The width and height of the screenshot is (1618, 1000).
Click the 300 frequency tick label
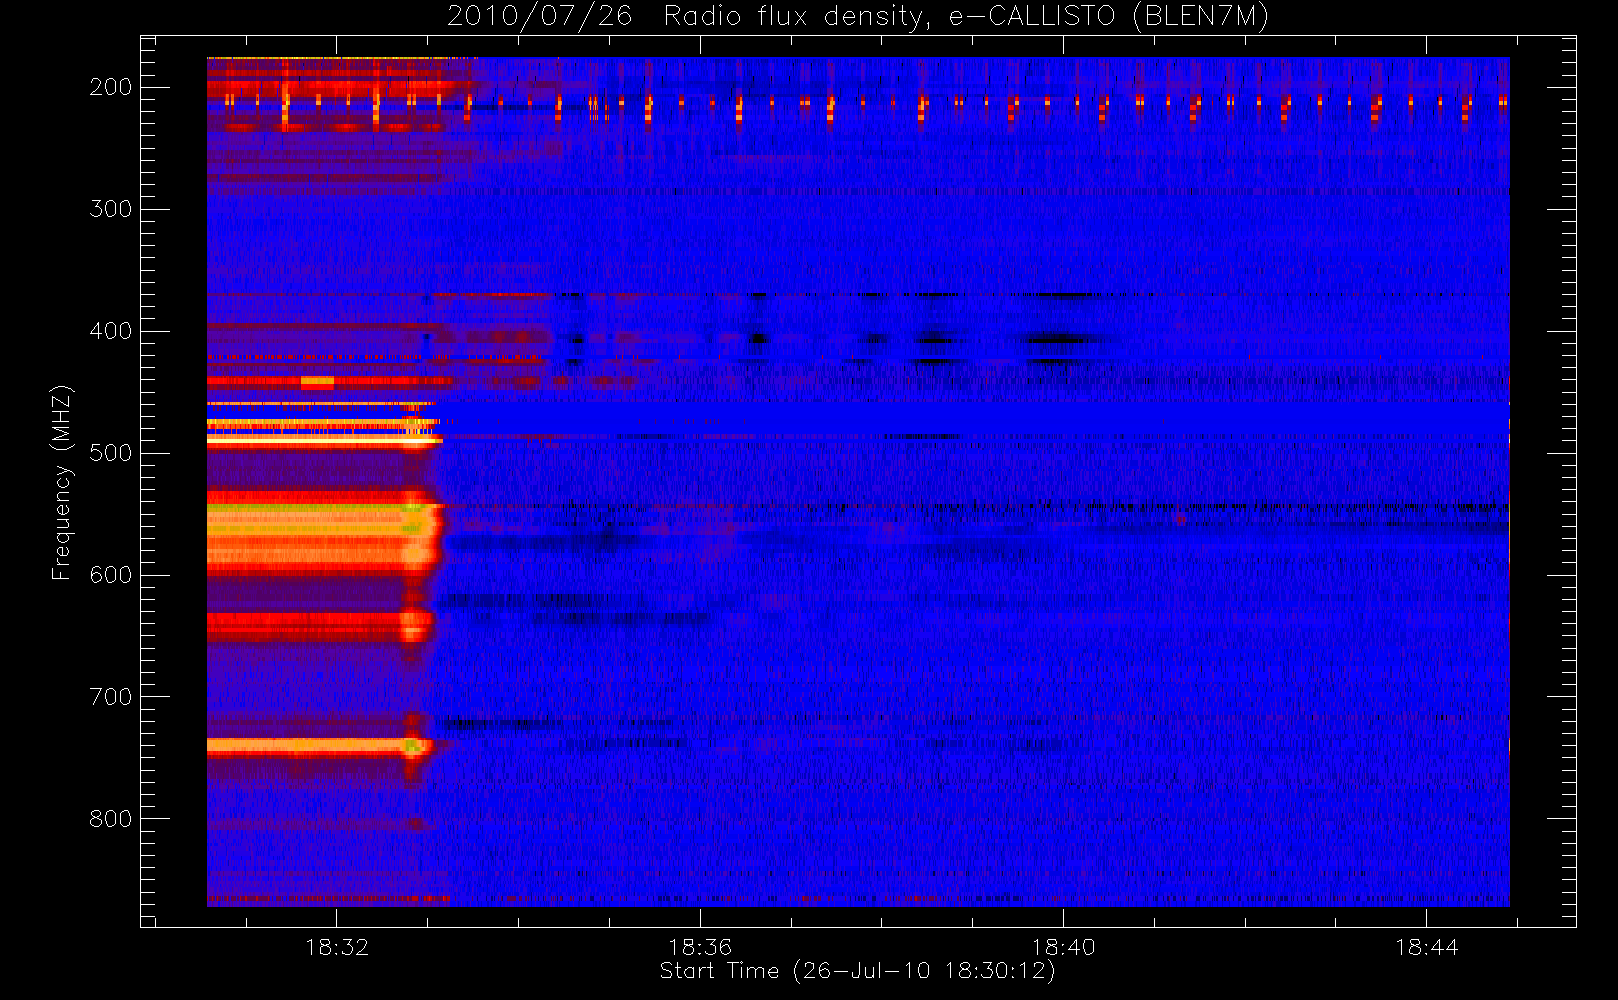(110, 209)
